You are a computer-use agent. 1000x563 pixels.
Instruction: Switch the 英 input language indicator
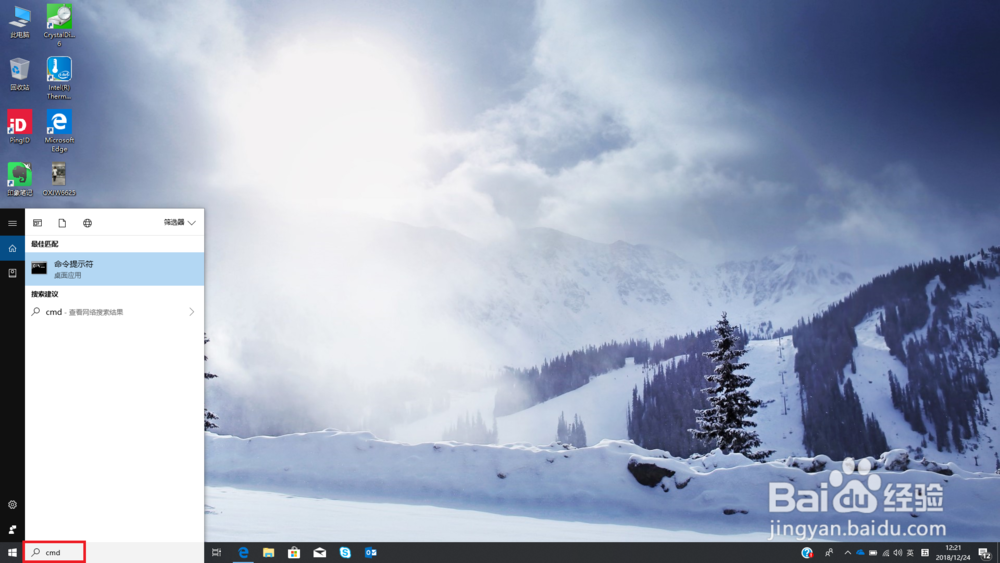click(911, 553)
